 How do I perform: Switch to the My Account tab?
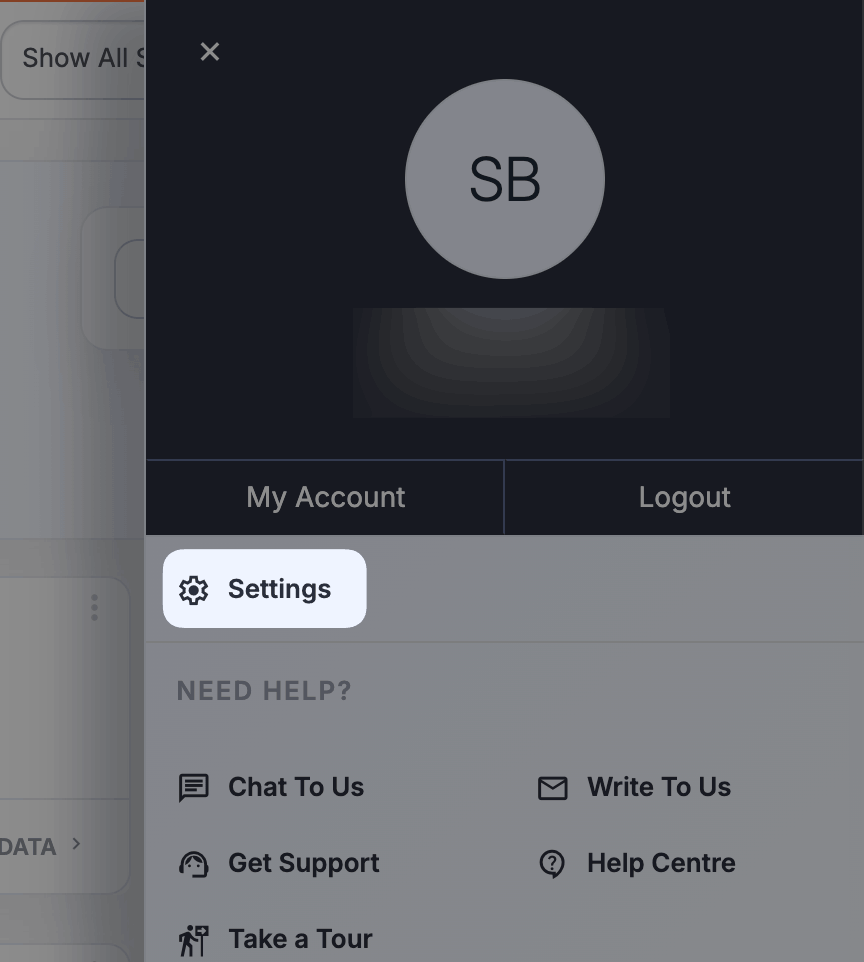[x=325, y=496]
